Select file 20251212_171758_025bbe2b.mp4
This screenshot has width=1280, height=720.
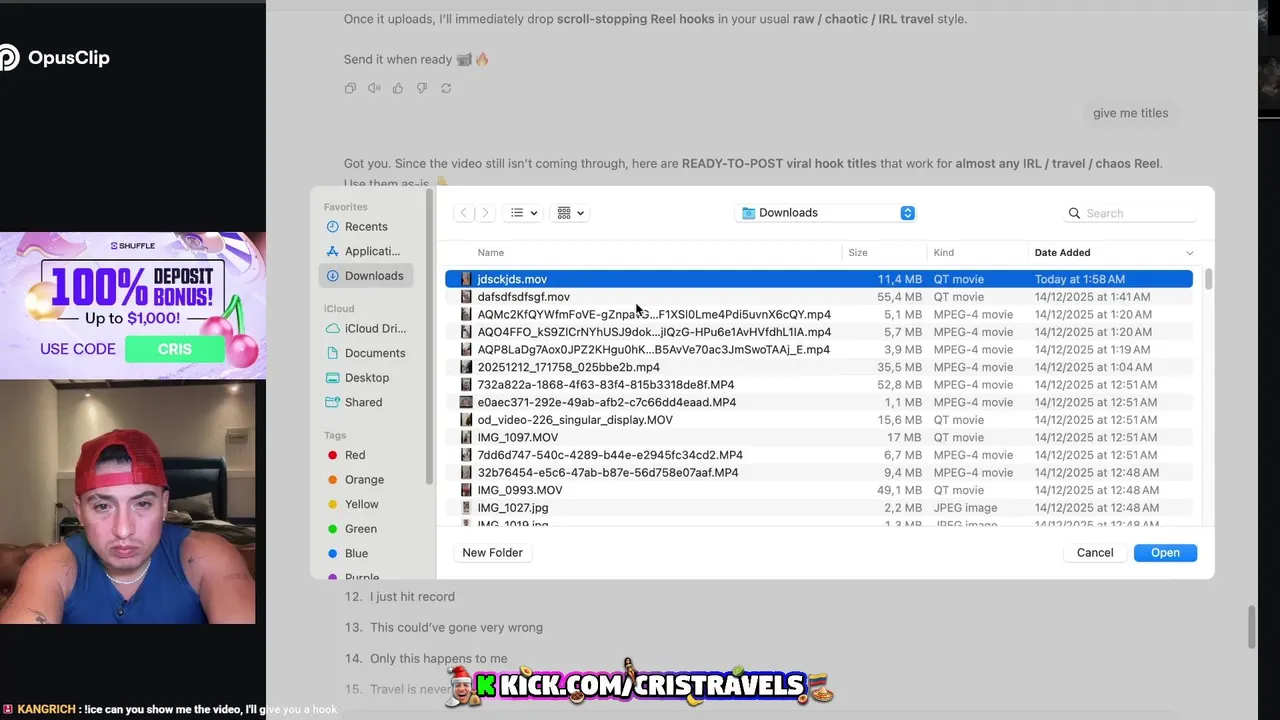tap(819, 367)
